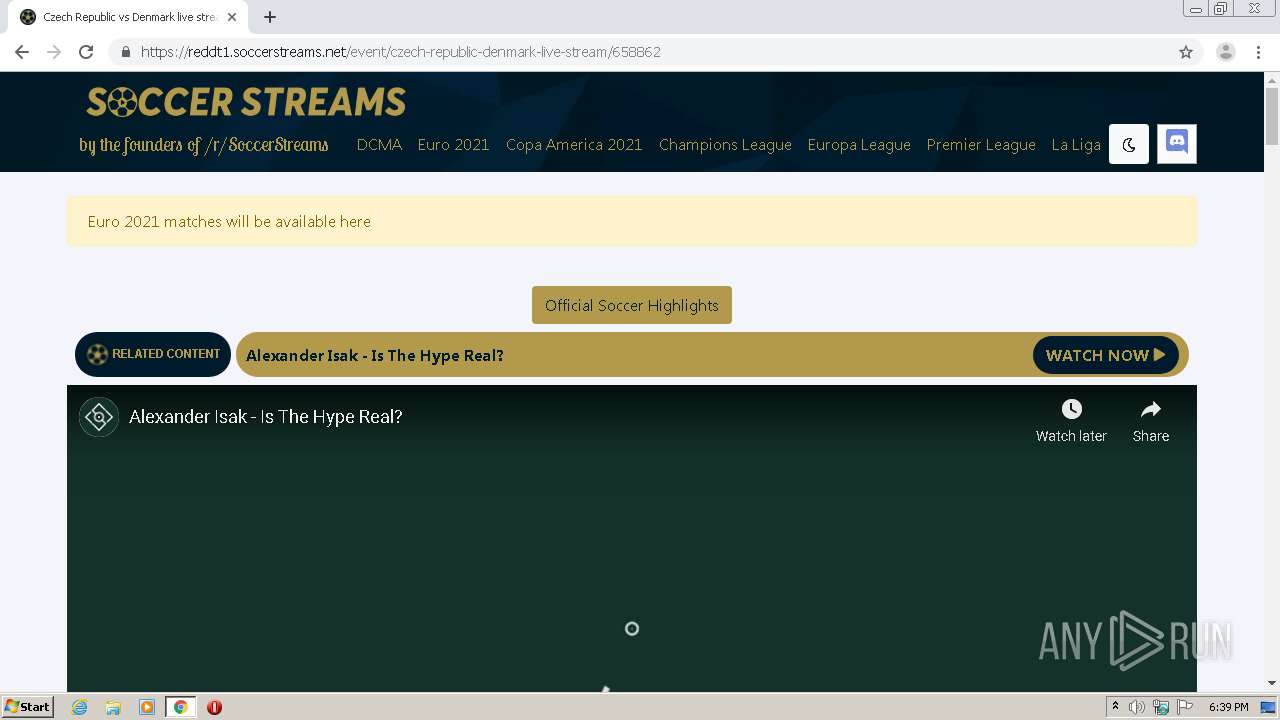The height and width of the screenshot is (720, 1280).
Task: Launch Internet Explorer from the taskbar
Action: (80, 707)
